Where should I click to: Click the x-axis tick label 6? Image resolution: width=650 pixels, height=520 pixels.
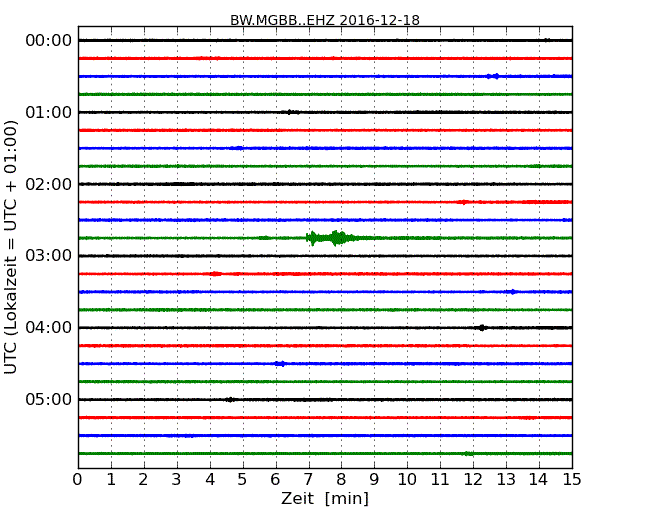275,480
